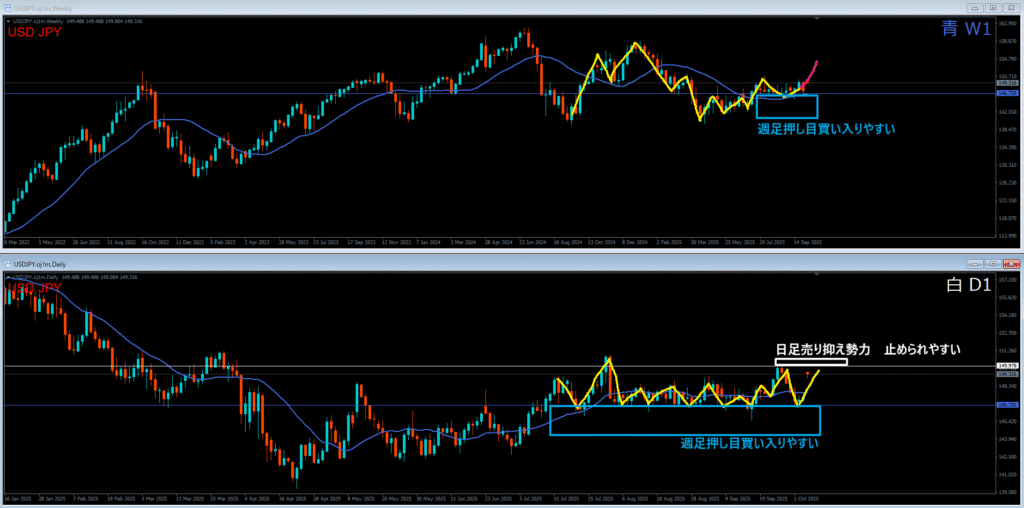Restore down the Weekly chart window

[993, 8]
